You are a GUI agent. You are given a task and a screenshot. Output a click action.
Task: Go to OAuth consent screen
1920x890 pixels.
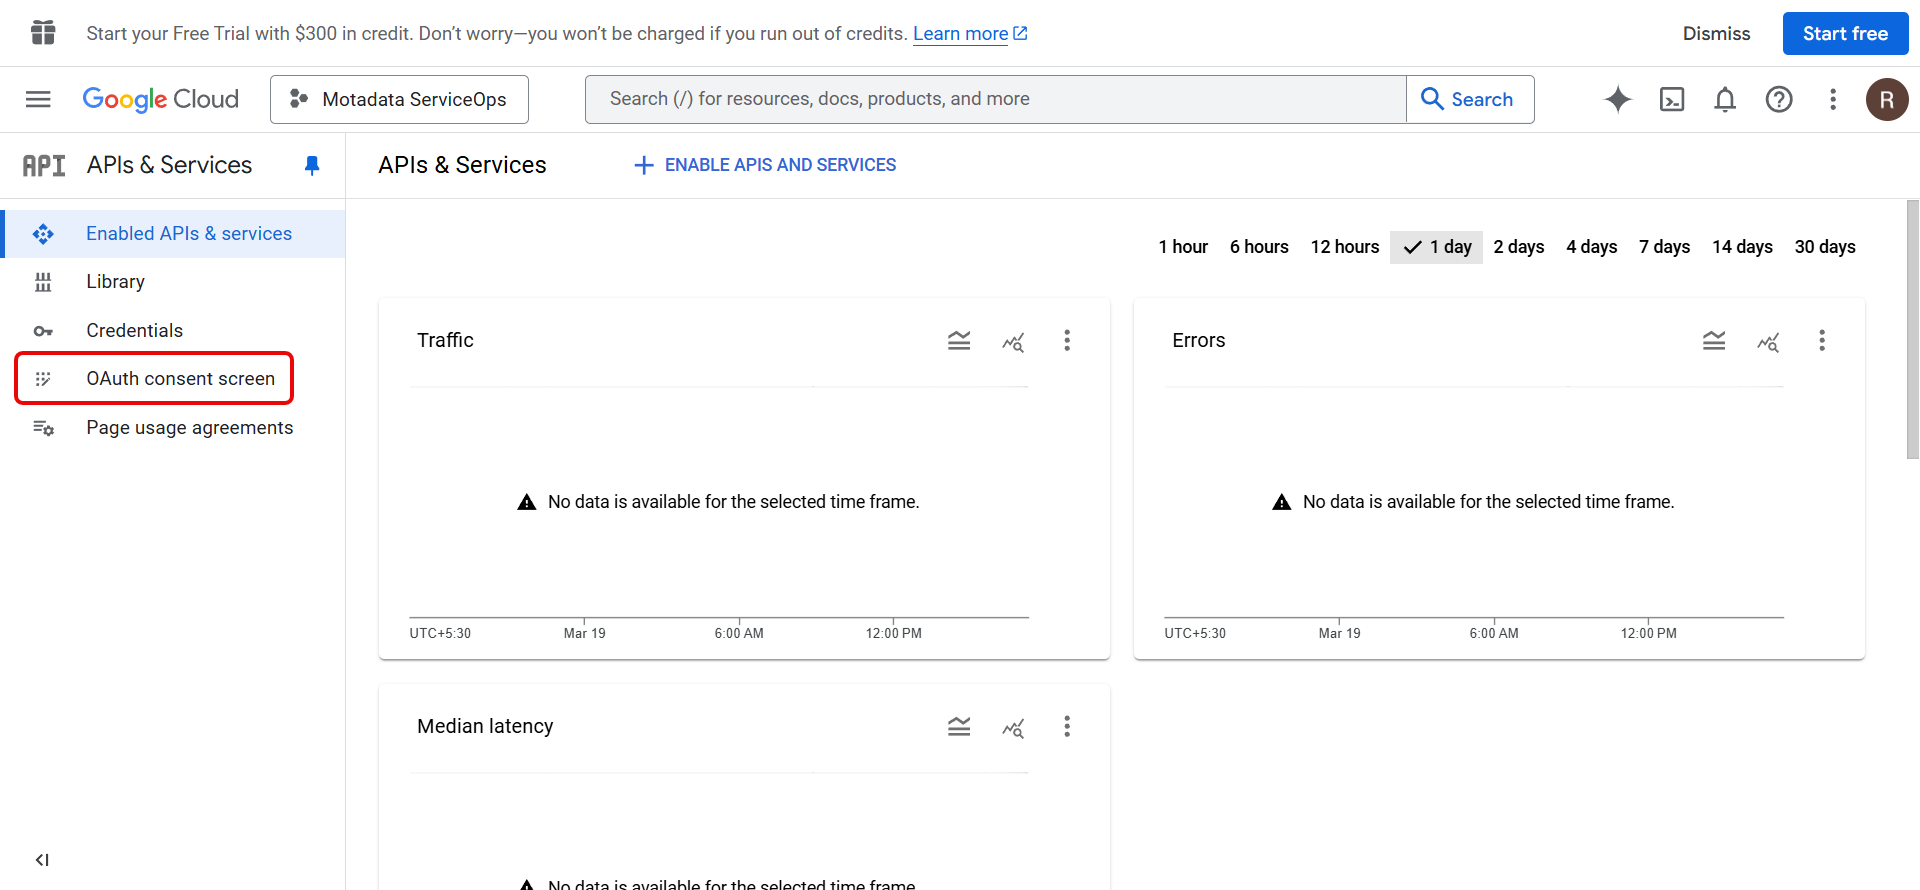pos(180,379)
